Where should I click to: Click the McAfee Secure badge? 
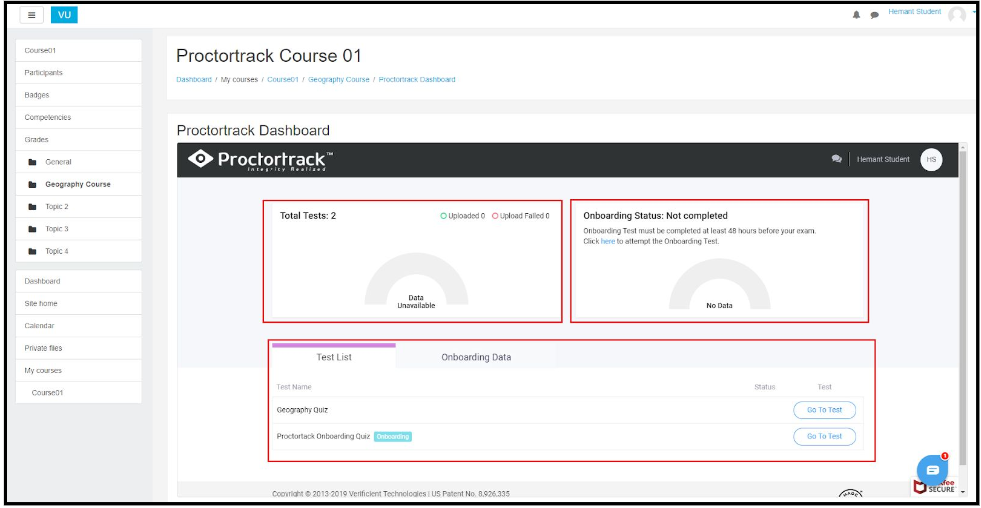click(x=935, y=485)
